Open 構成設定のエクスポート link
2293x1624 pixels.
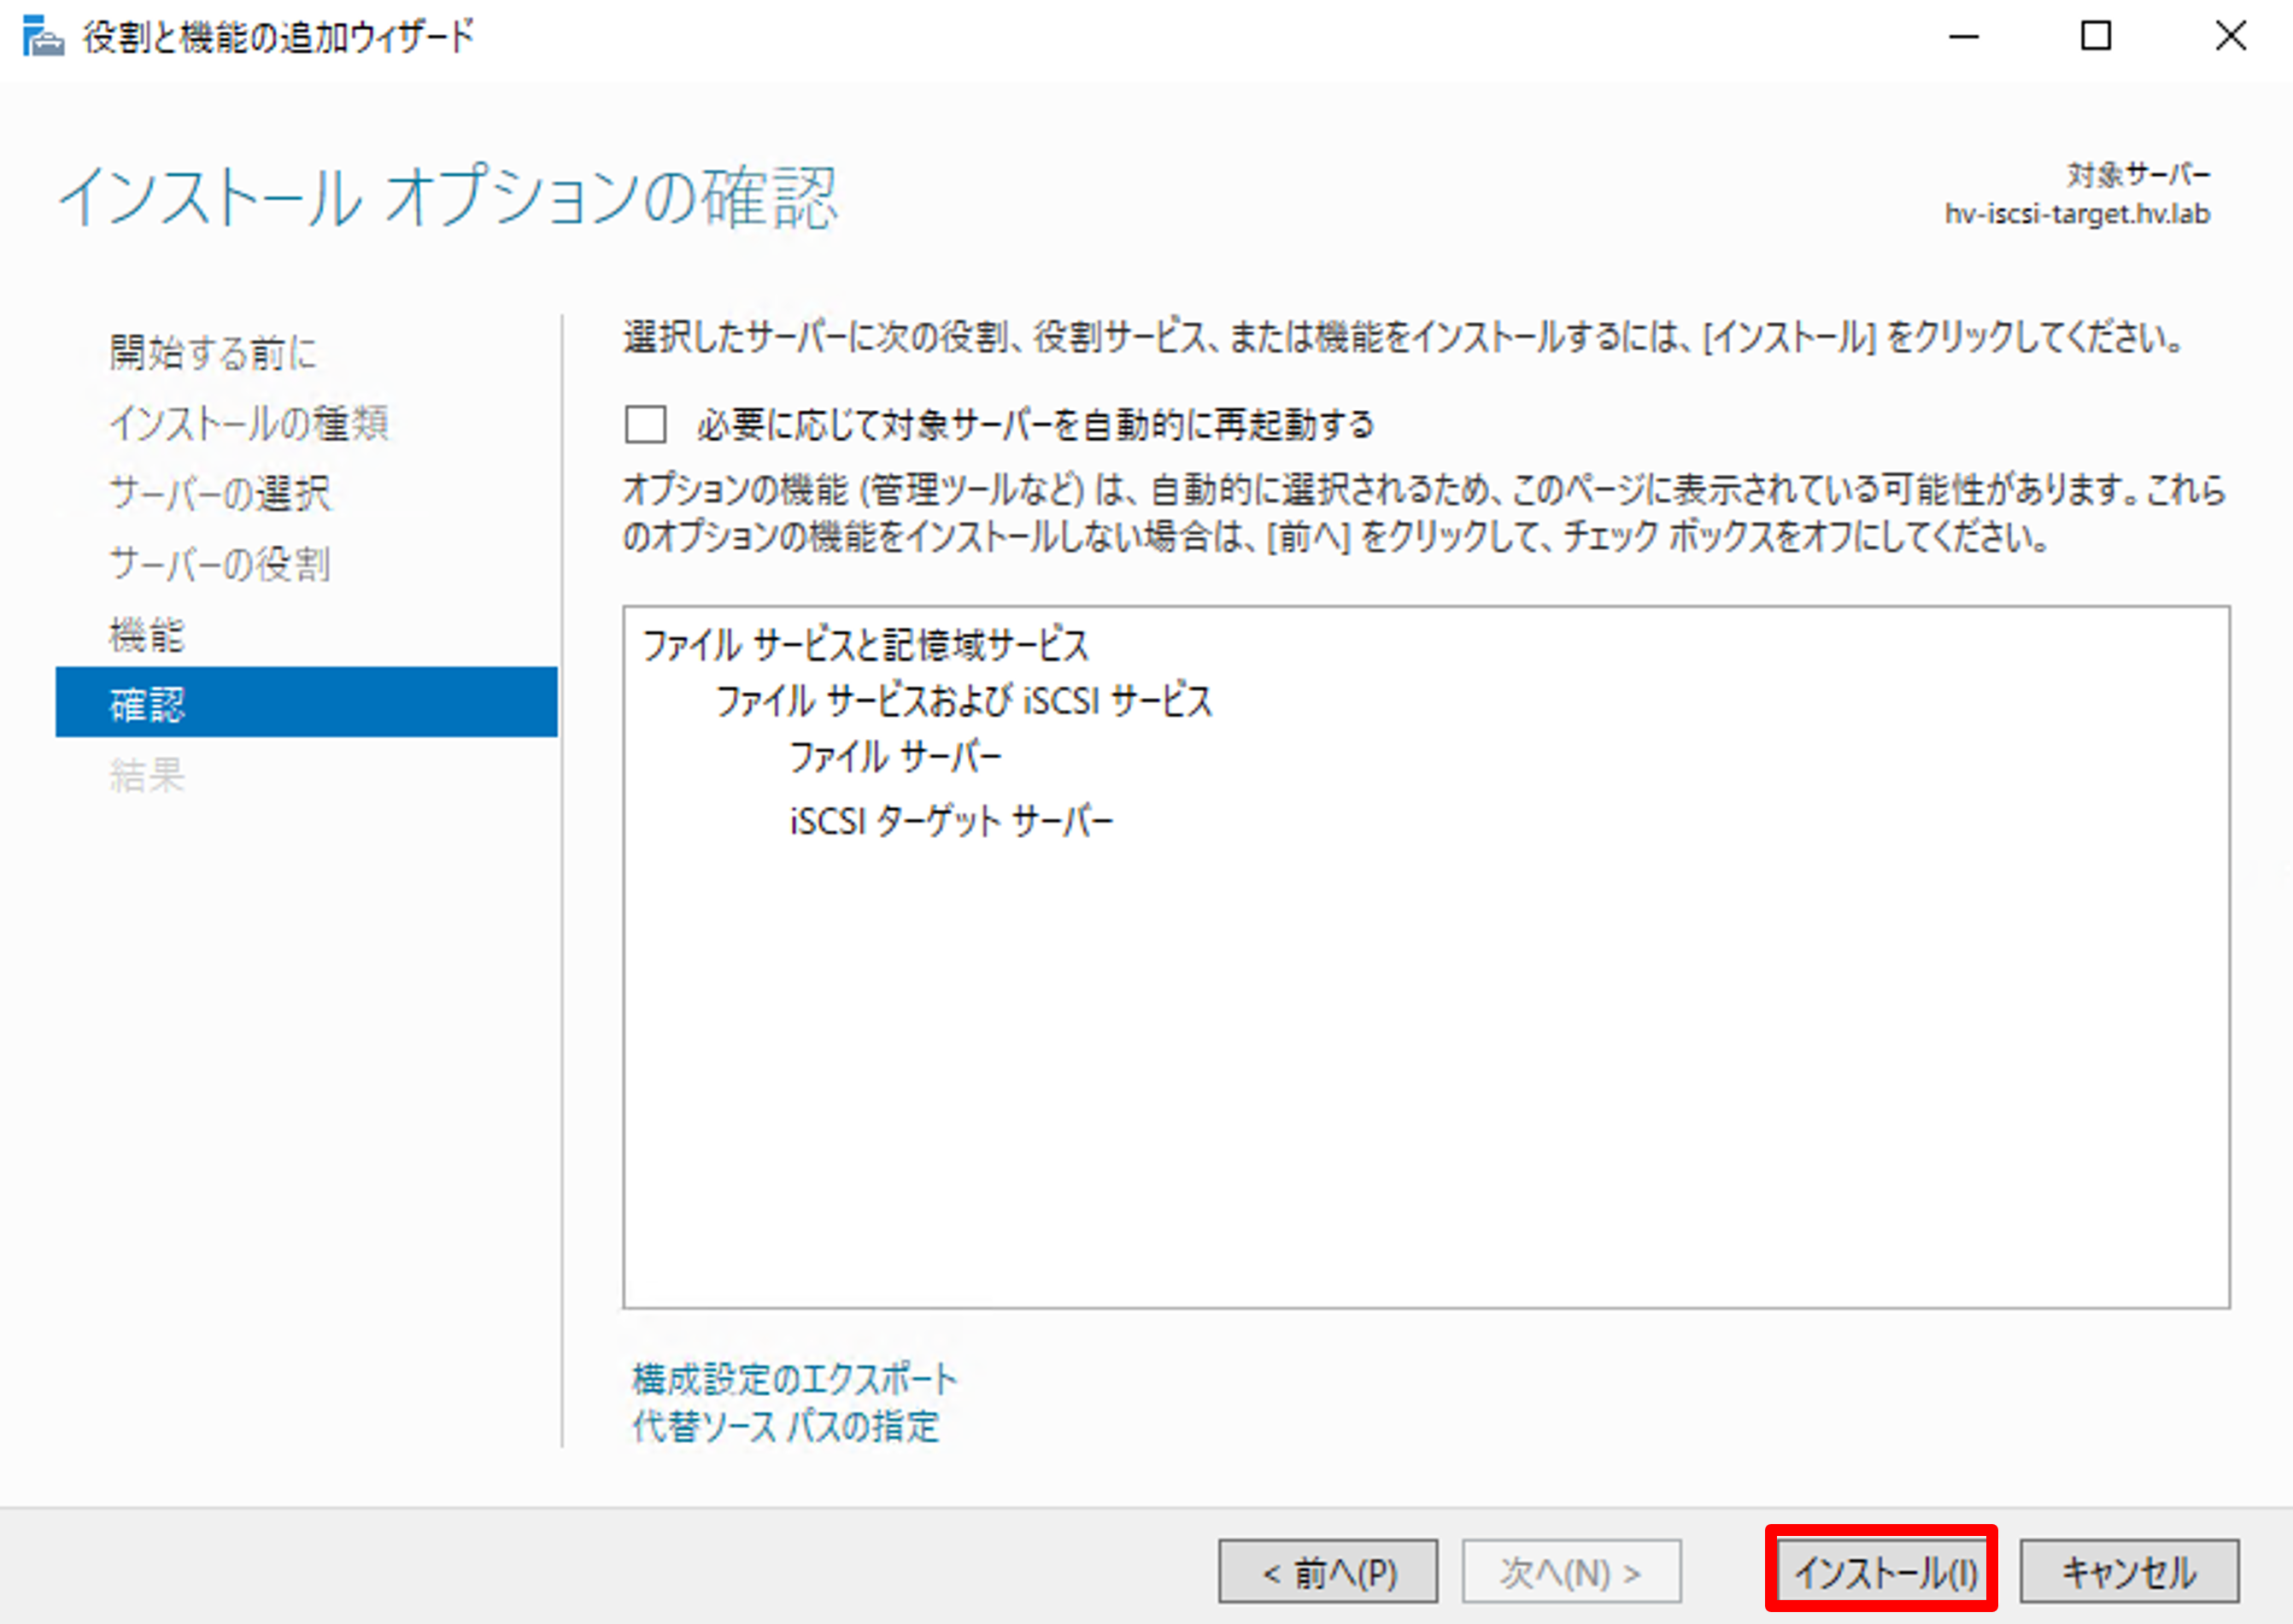click(x=794, y=1380)
